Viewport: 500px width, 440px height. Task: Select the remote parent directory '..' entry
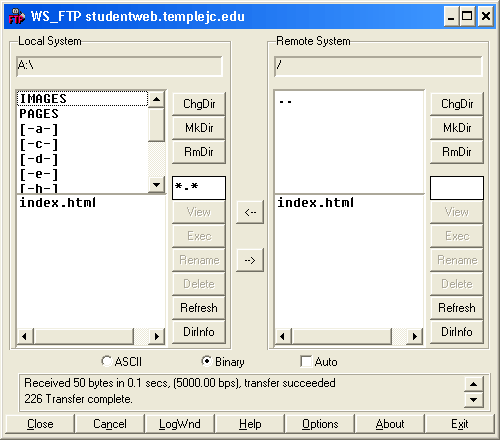[286, 102]
